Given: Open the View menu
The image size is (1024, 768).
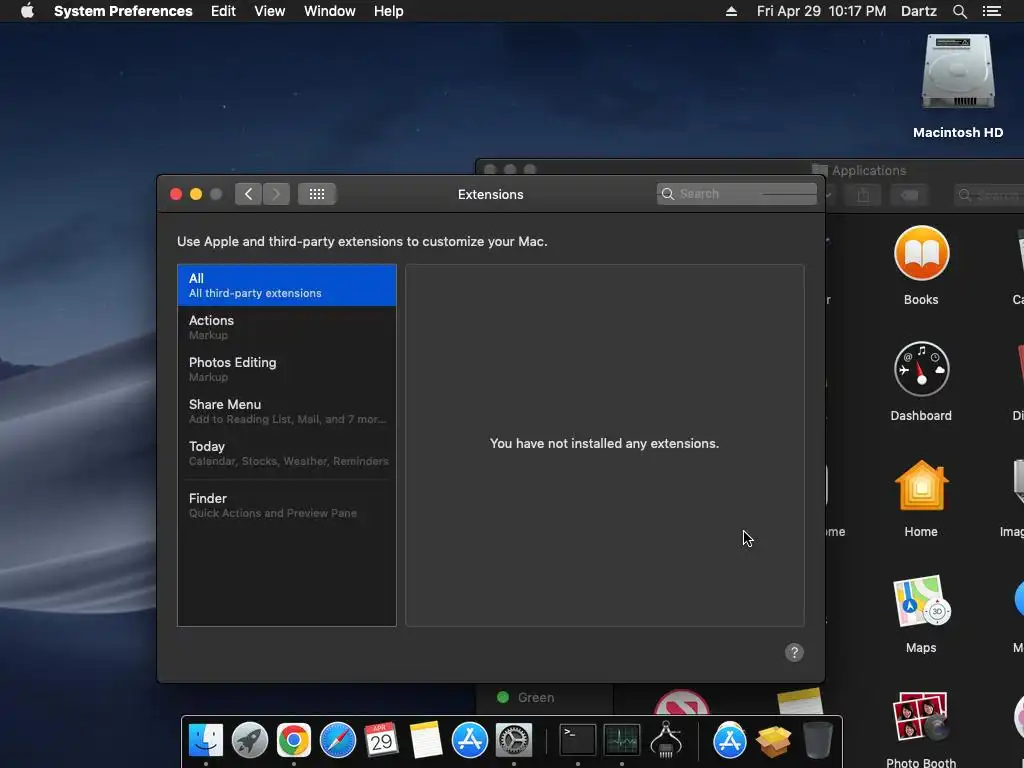Looking at the screenshot, I should pos(270,11).
